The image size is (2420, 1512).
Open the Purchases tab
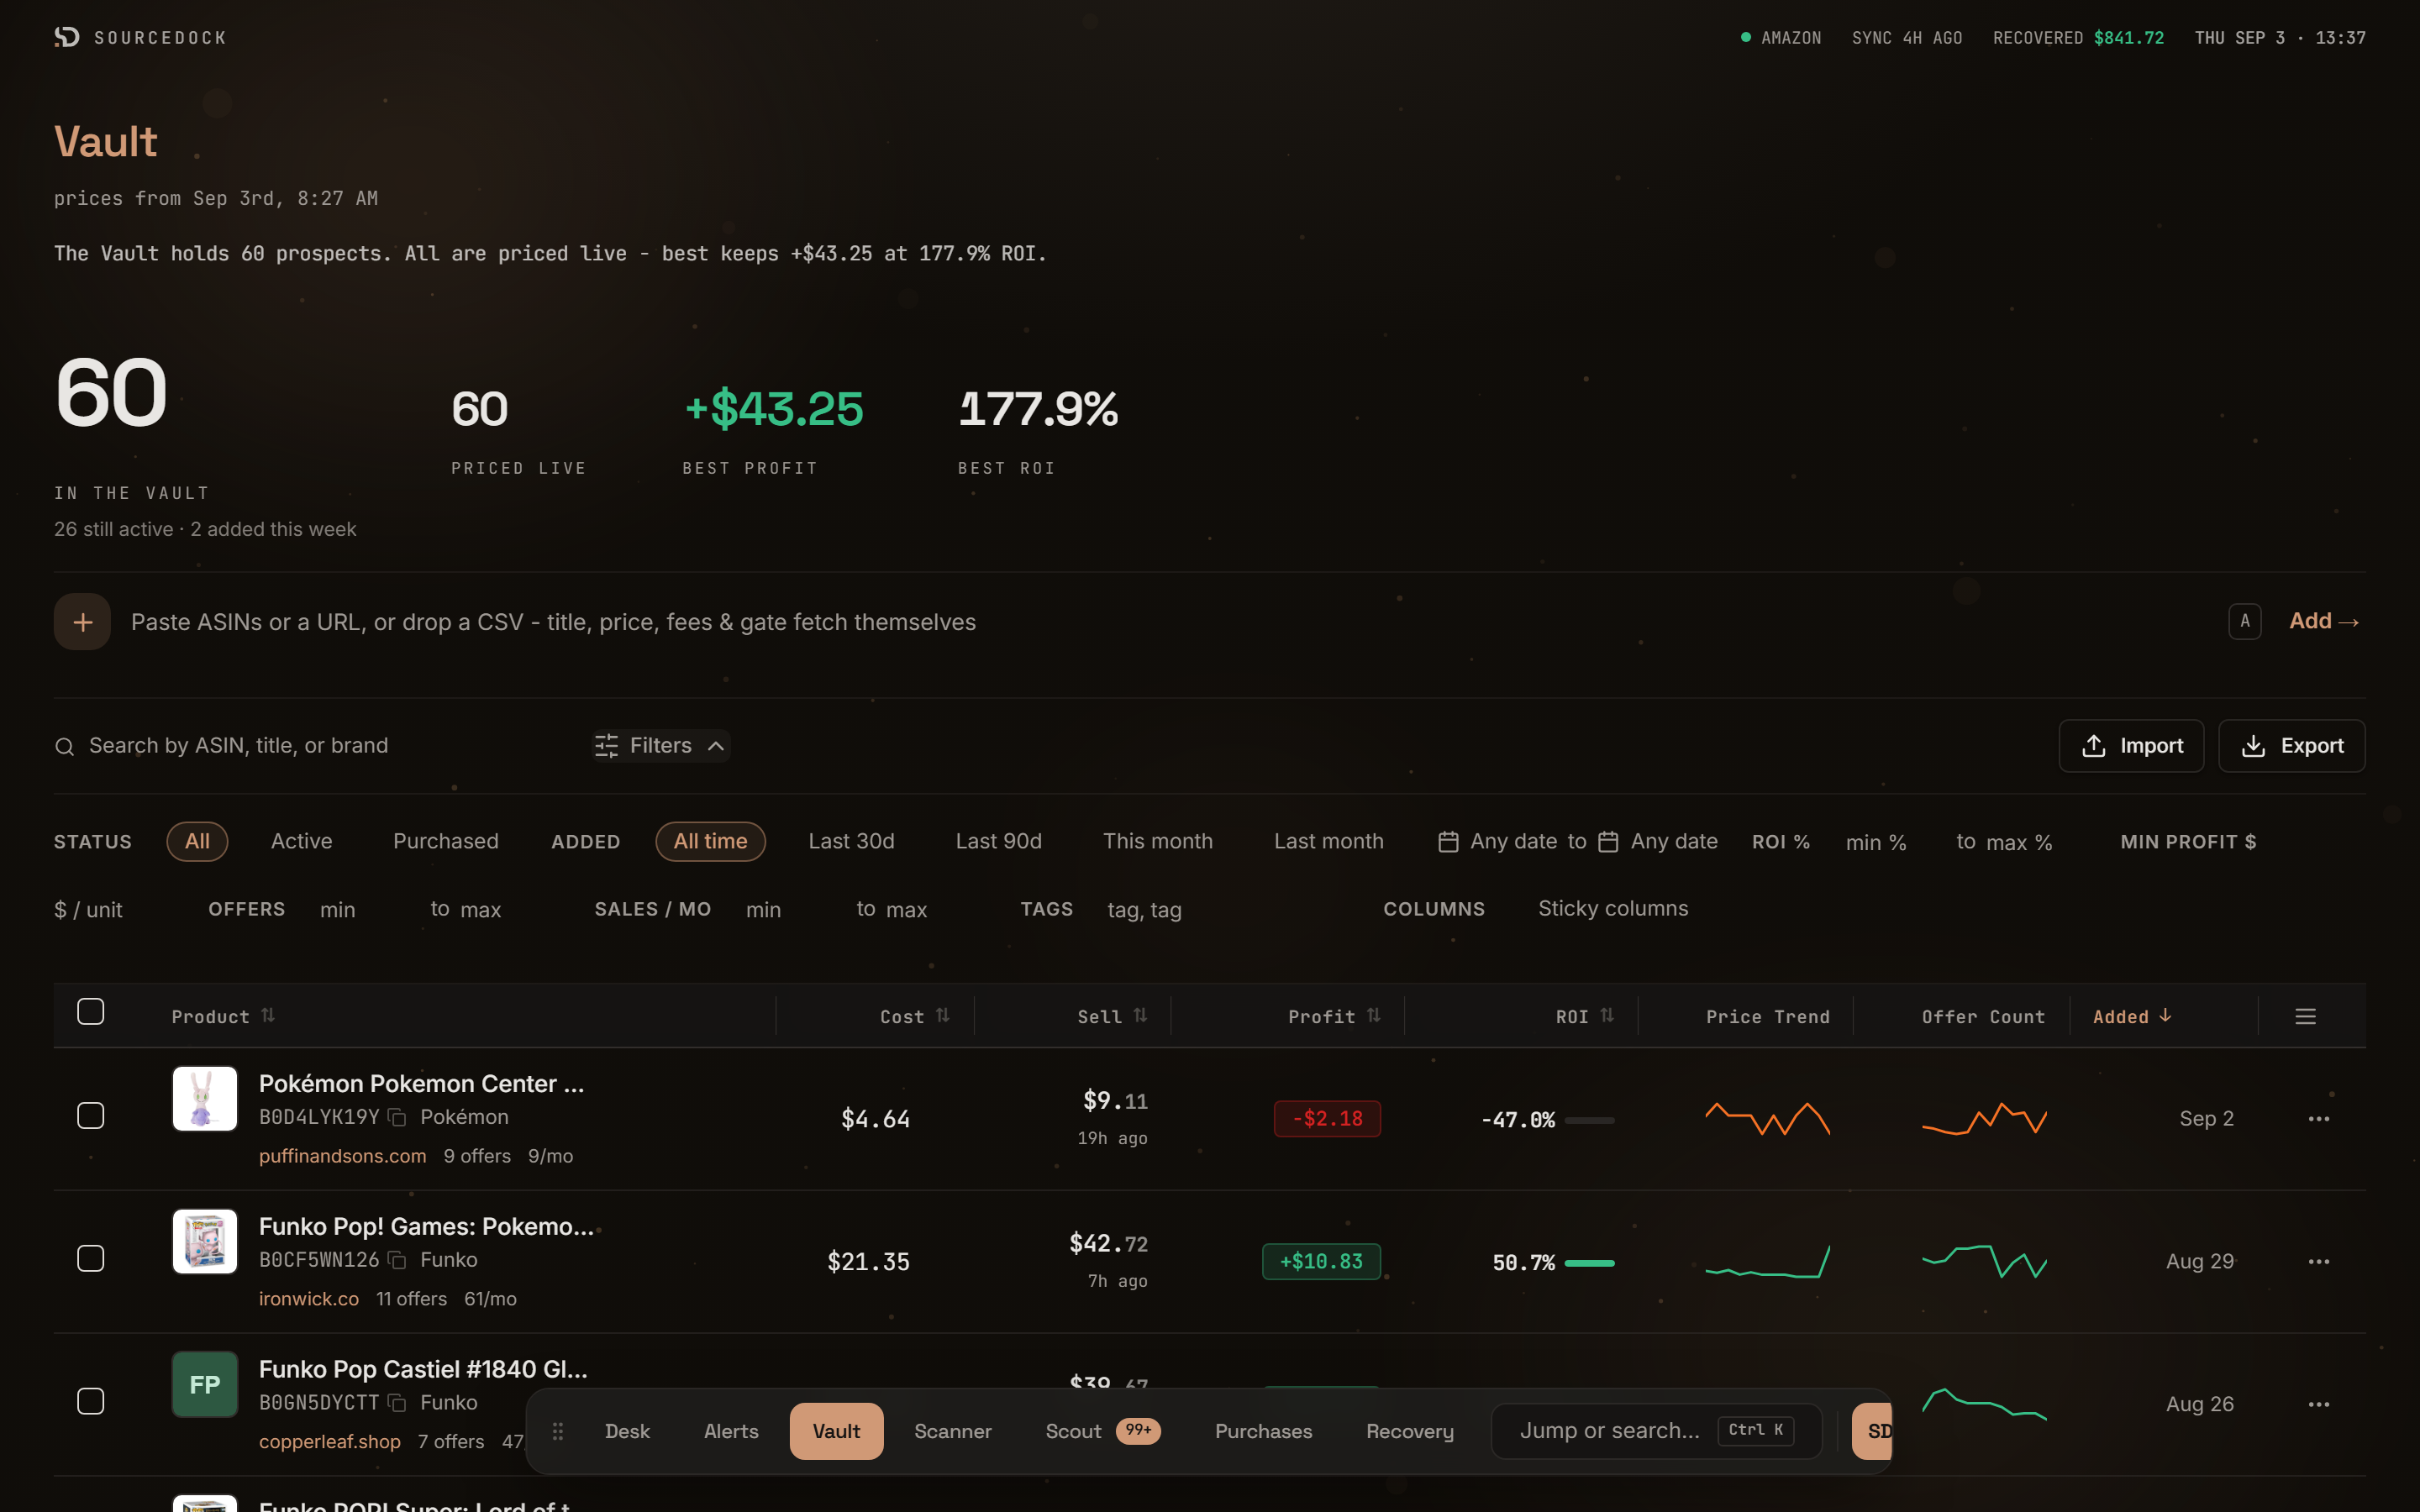(x=1263, y=1431)
